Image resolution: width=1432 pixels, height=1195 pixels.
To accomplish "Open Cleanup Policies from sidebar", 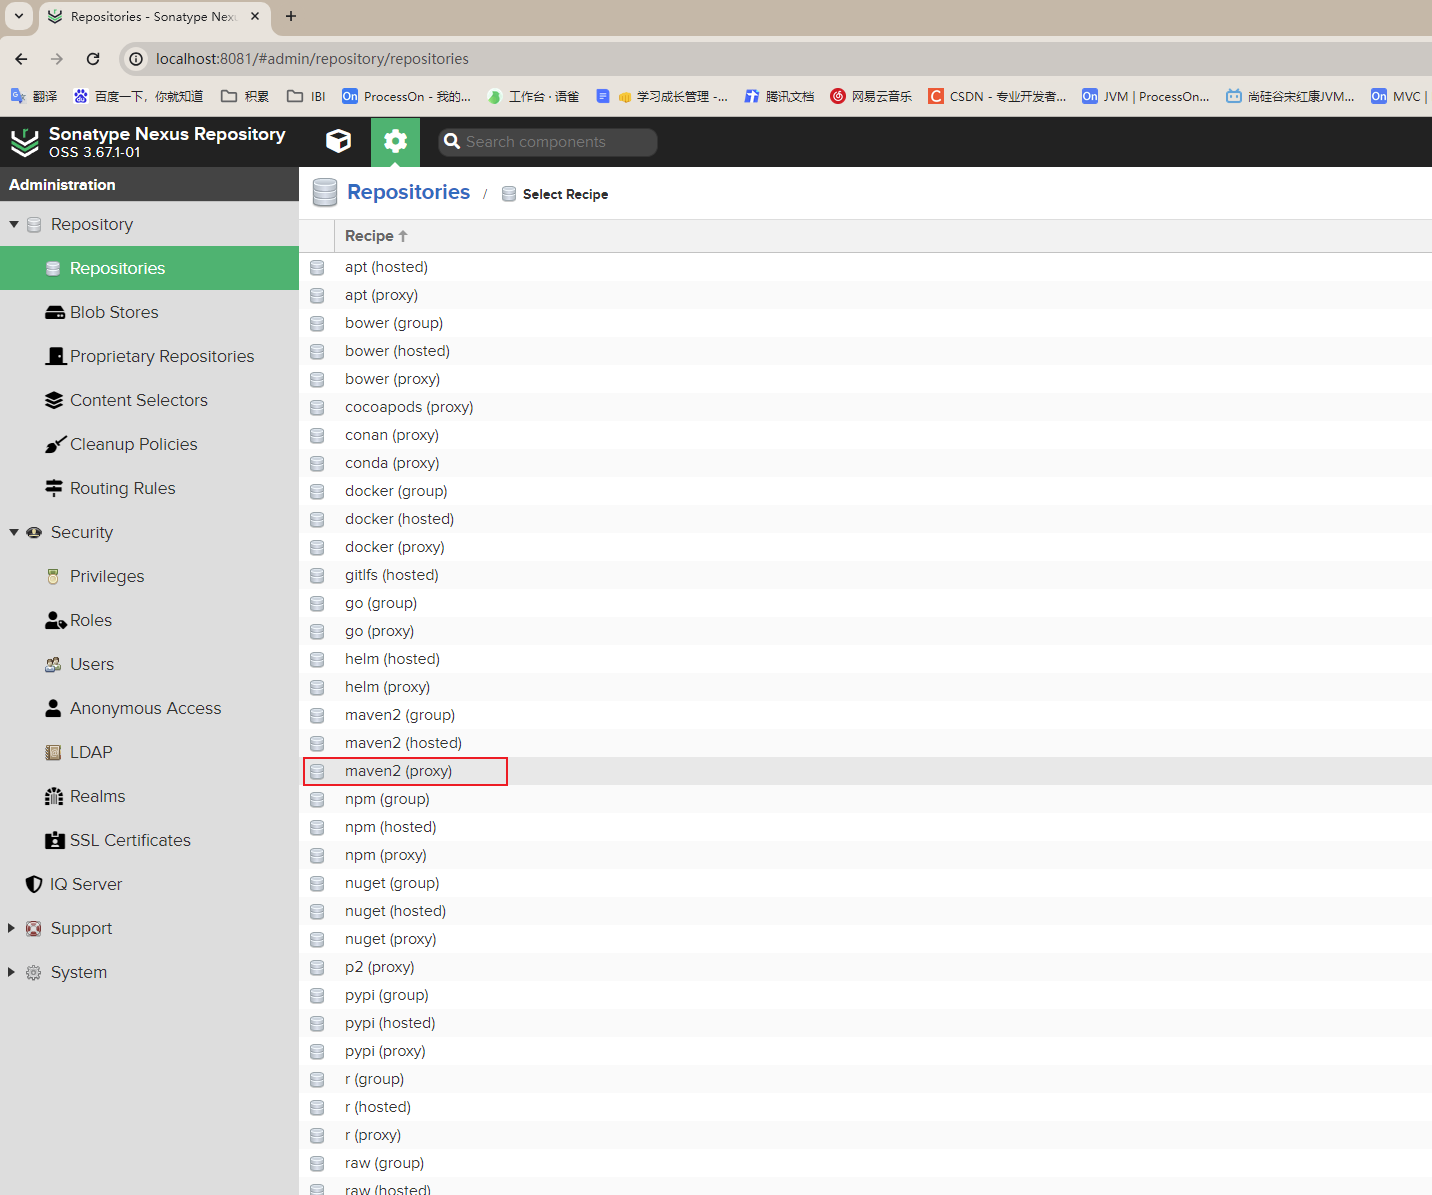I will [133, 444].
